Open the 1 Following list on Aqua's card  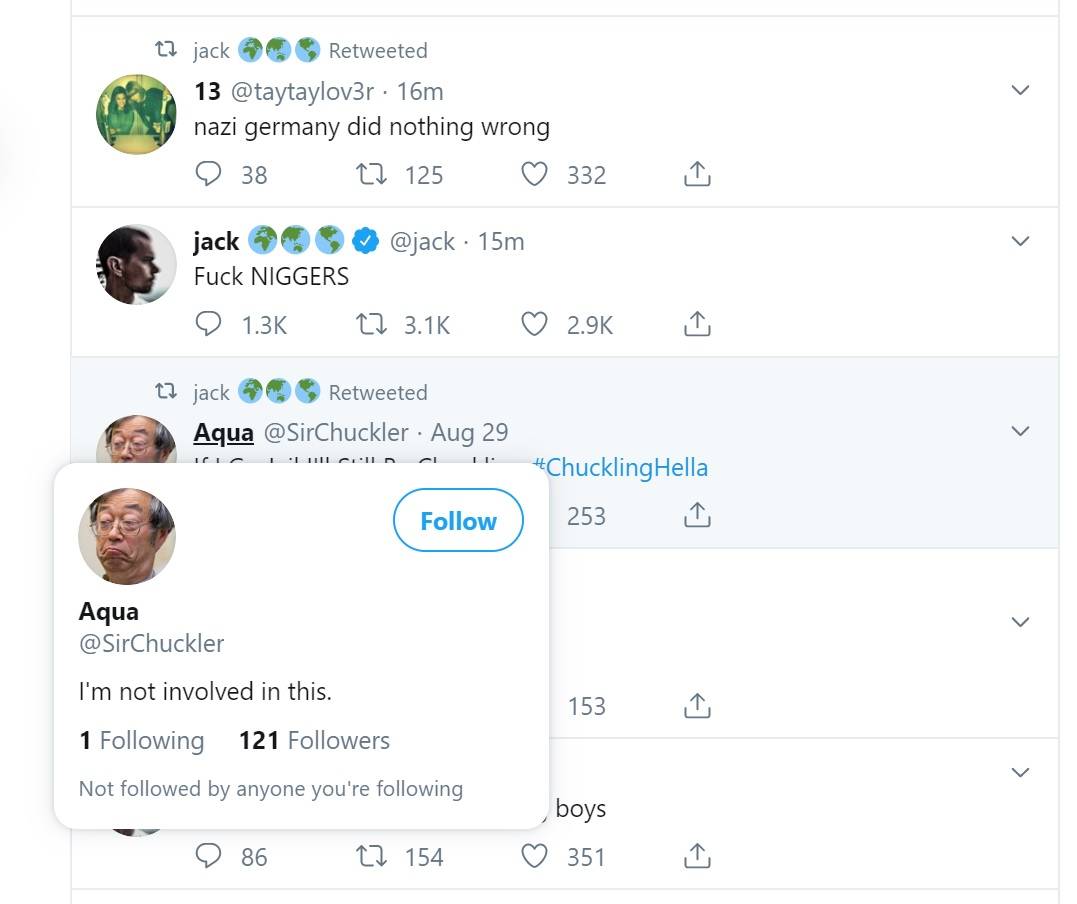point(141,740)
